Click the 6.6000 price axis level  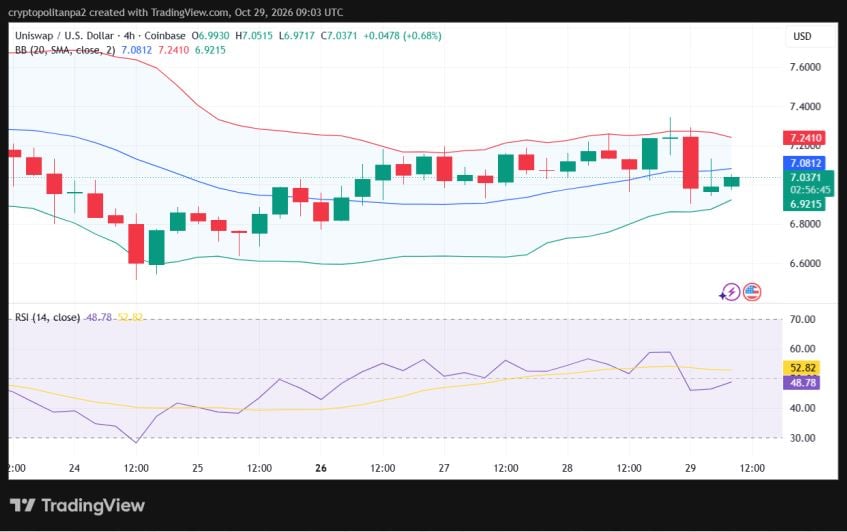coord(804,263)
